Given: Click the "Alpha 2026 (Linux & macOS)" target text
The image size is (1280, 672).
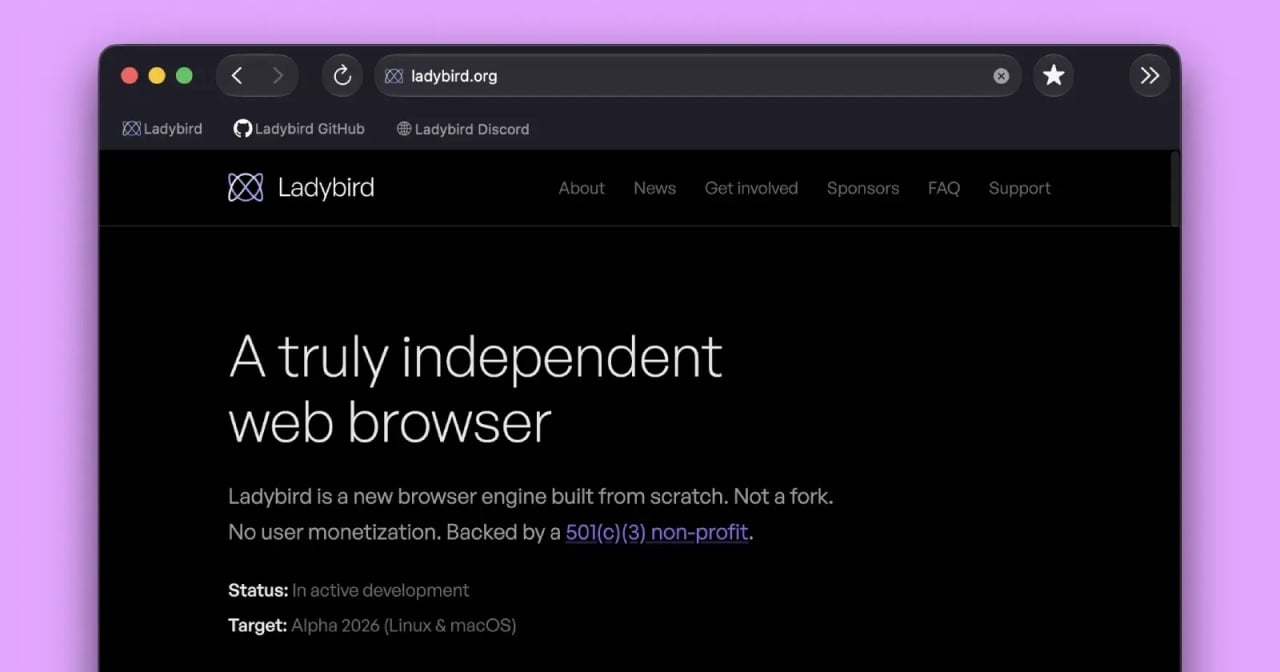Looking at the screenshot, I should click(x=403, y=626).
